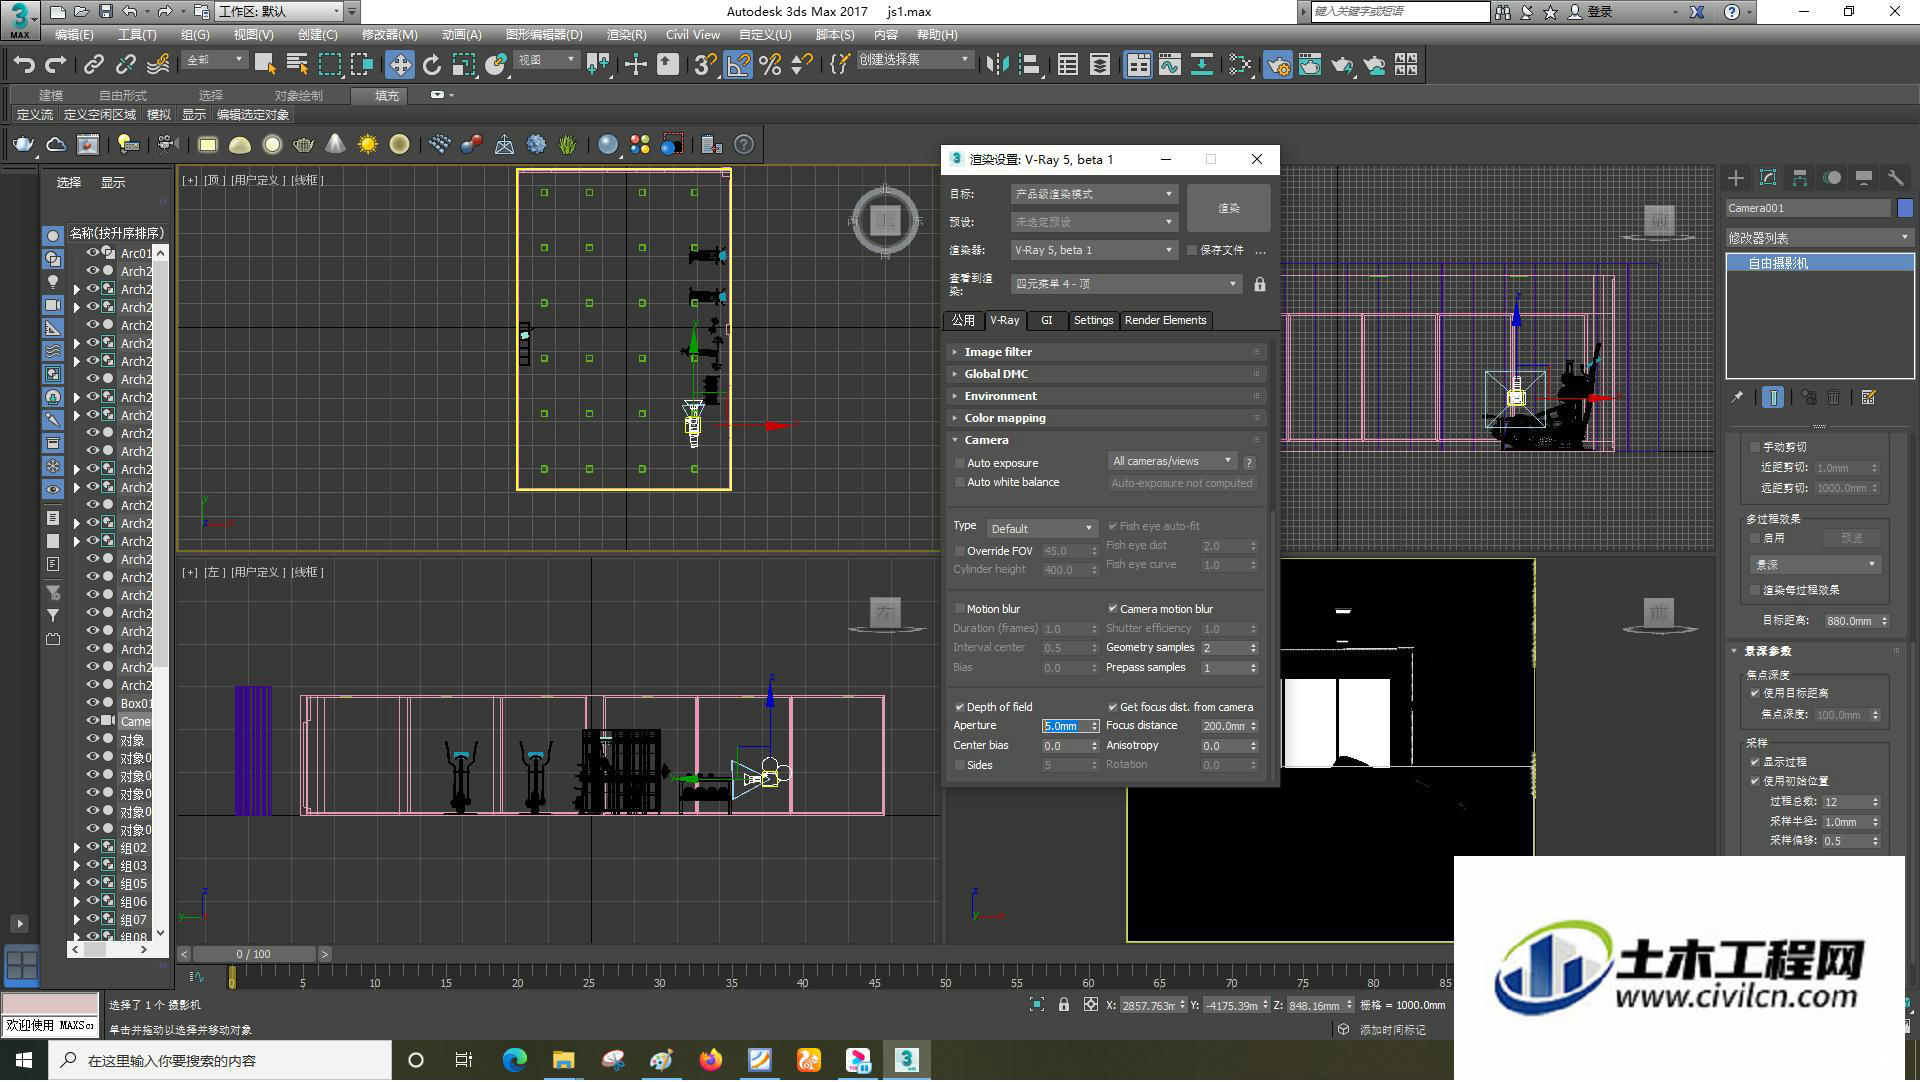Open the 修改器列表 dropdown

(x=1819, y=238)
